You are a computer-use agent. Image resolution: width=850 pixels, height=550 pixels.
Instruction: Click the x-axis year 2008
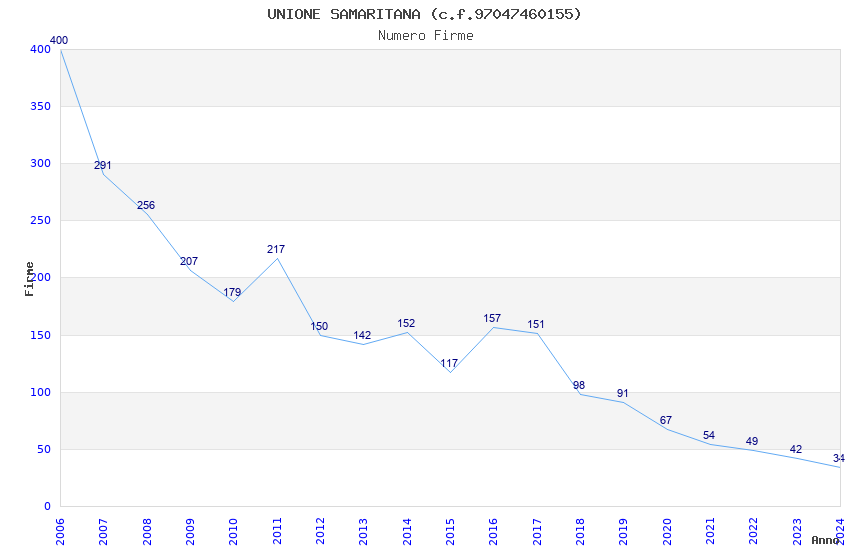tap(146, 531)
